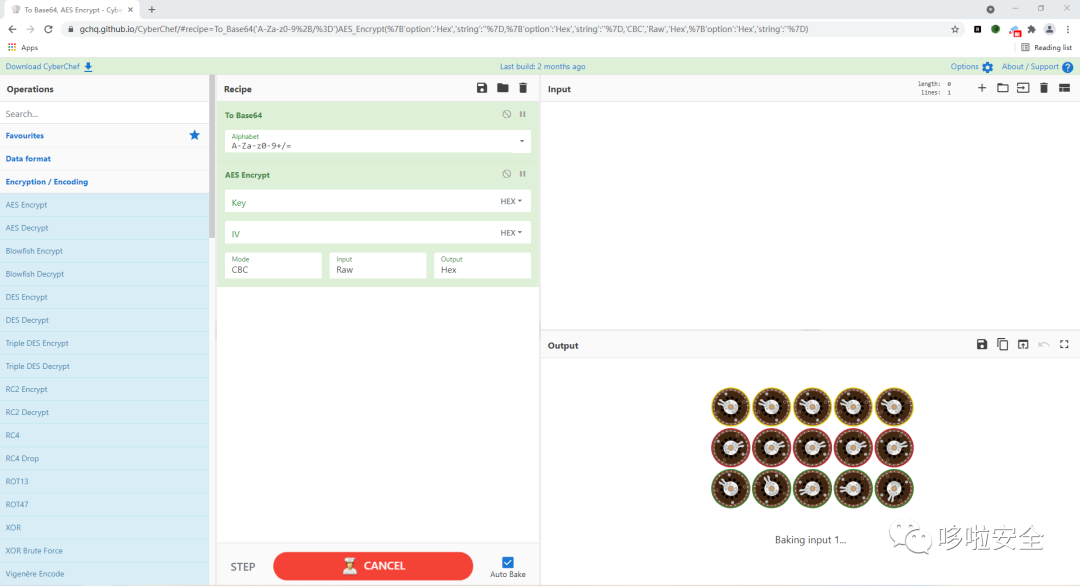Image resolution: width=1080 pixels, height=586 pixels.
Task: Open the Chrome three-dot menu
Action: 1068,29
